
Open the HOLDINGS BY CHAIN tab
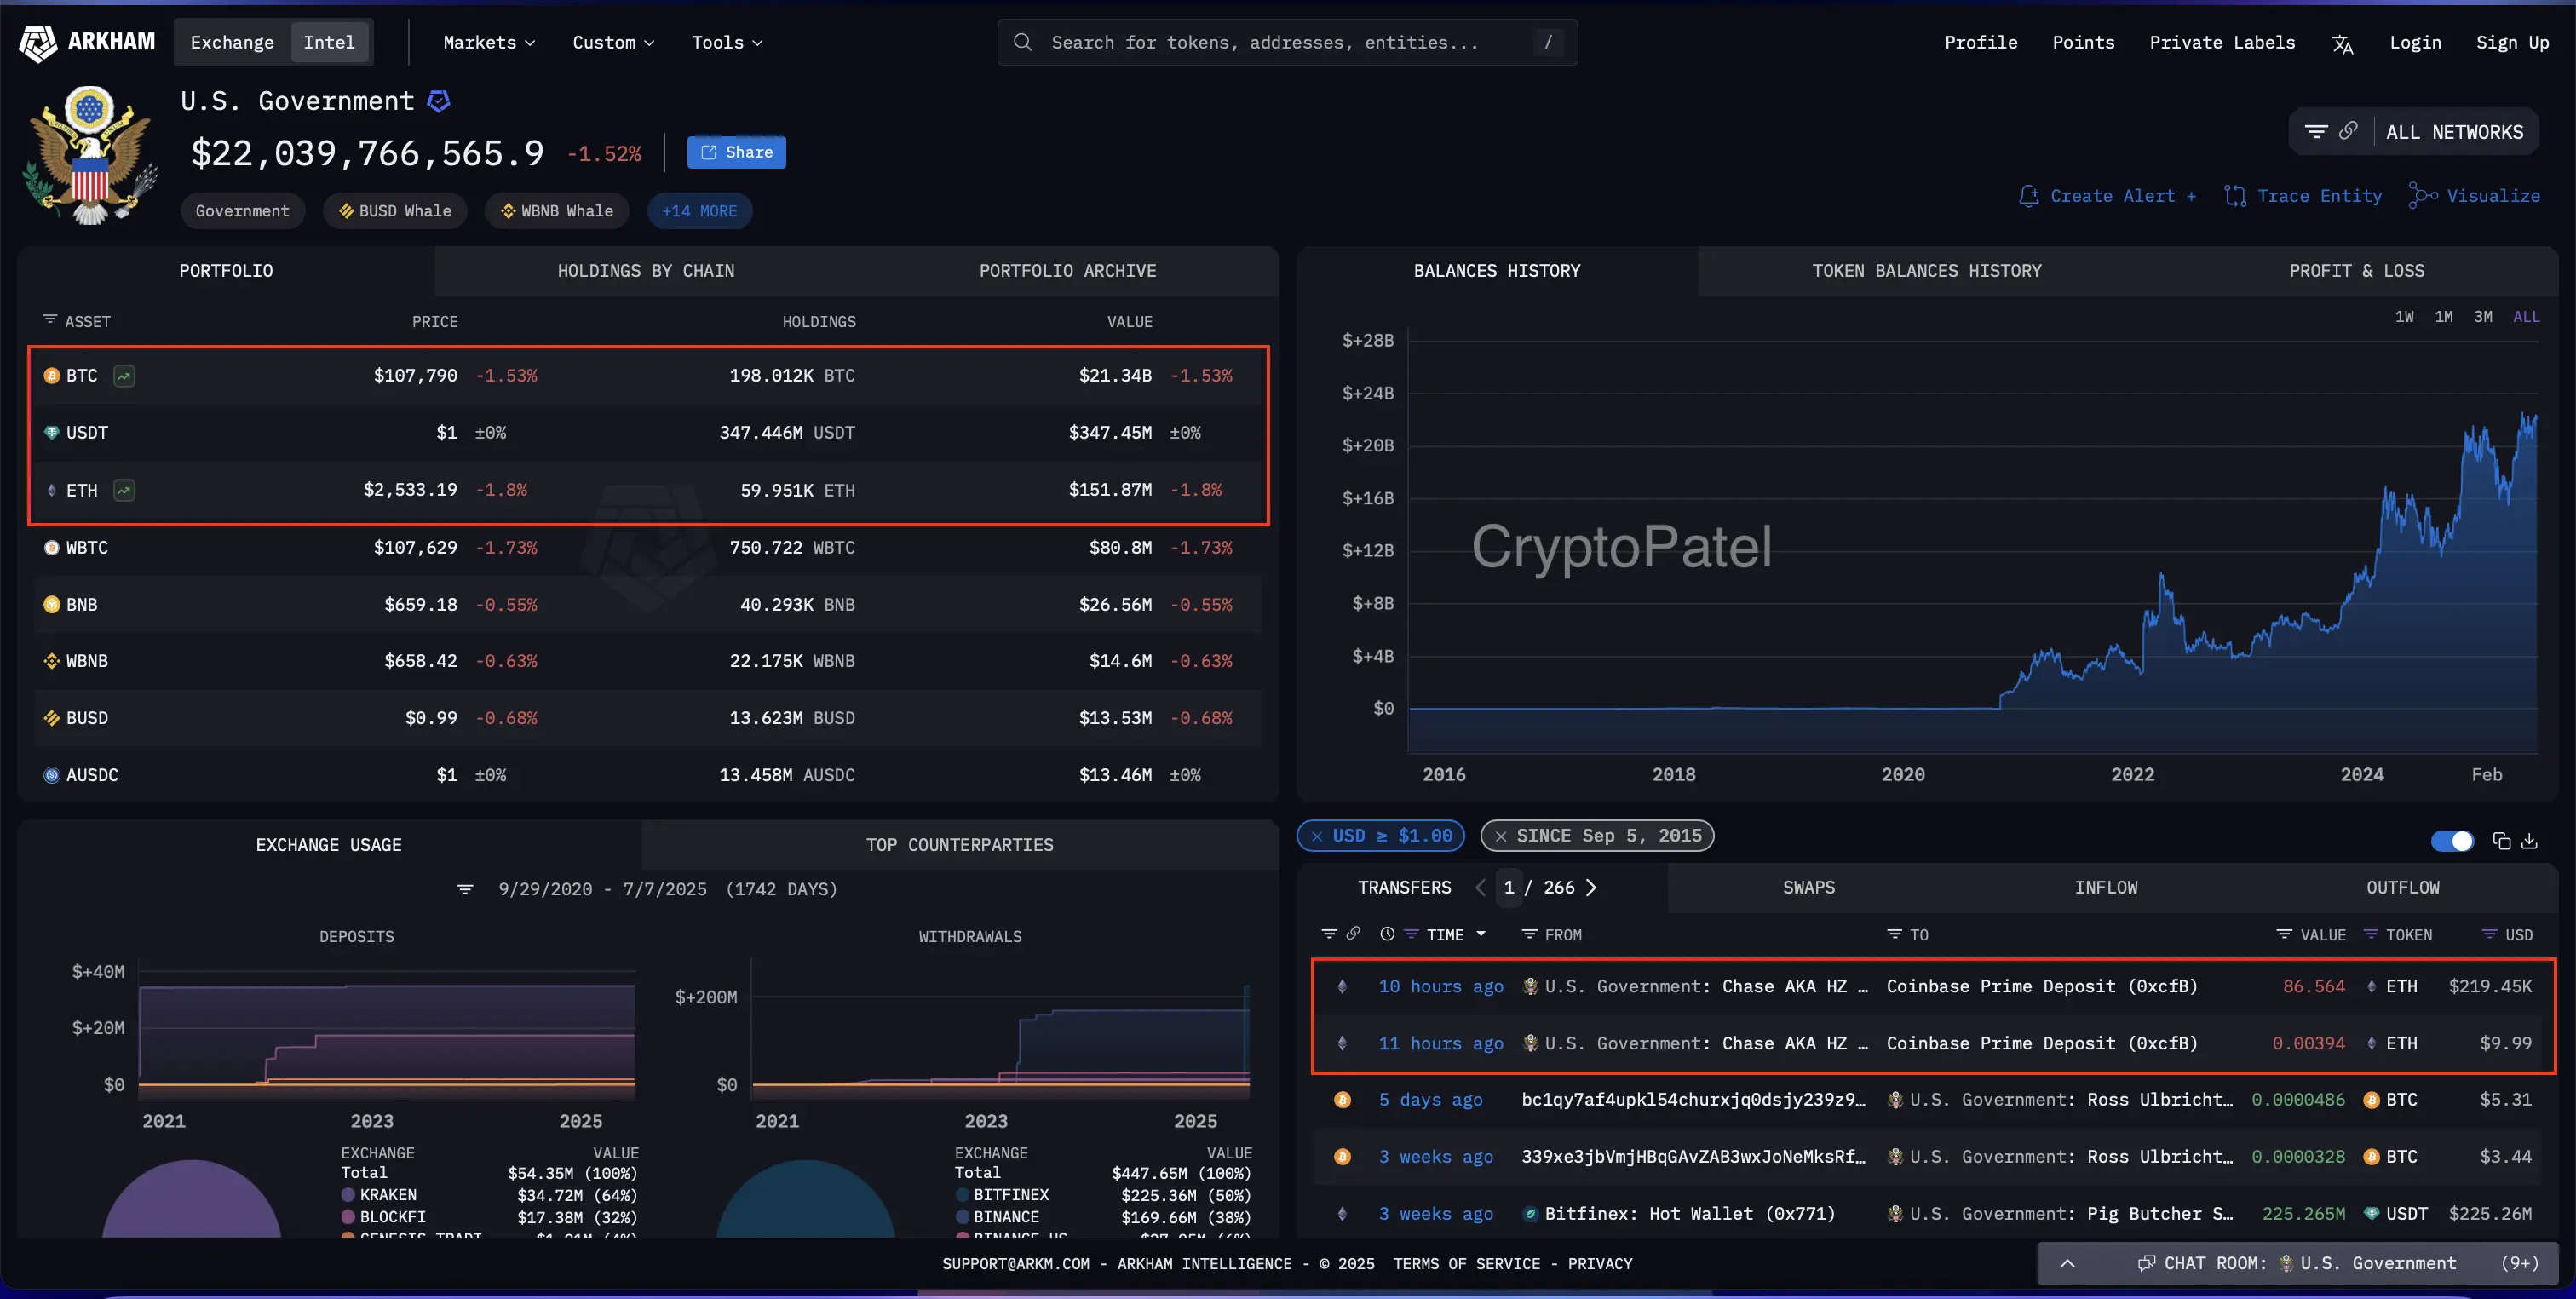tap(646, 271)
